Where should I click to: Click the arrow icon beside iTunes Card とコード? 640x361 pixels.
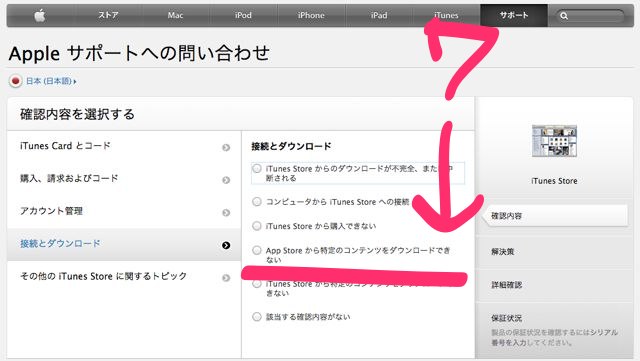point(226,147)
